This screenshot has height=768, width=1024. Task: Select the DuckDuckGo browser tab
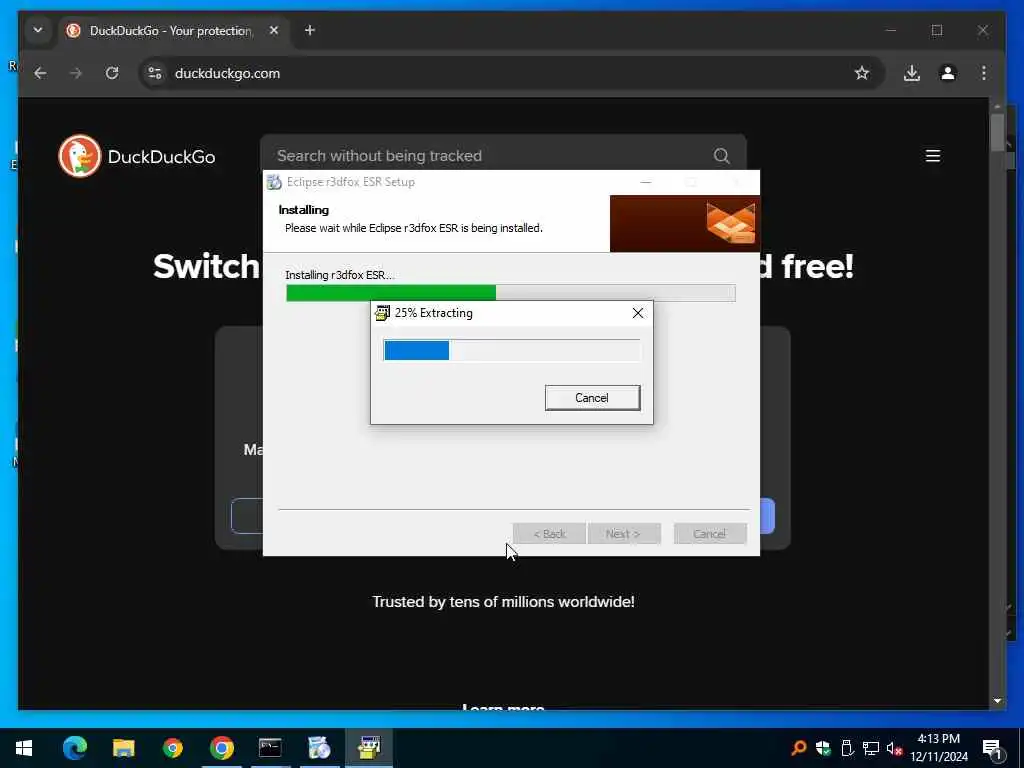(175, 31)
